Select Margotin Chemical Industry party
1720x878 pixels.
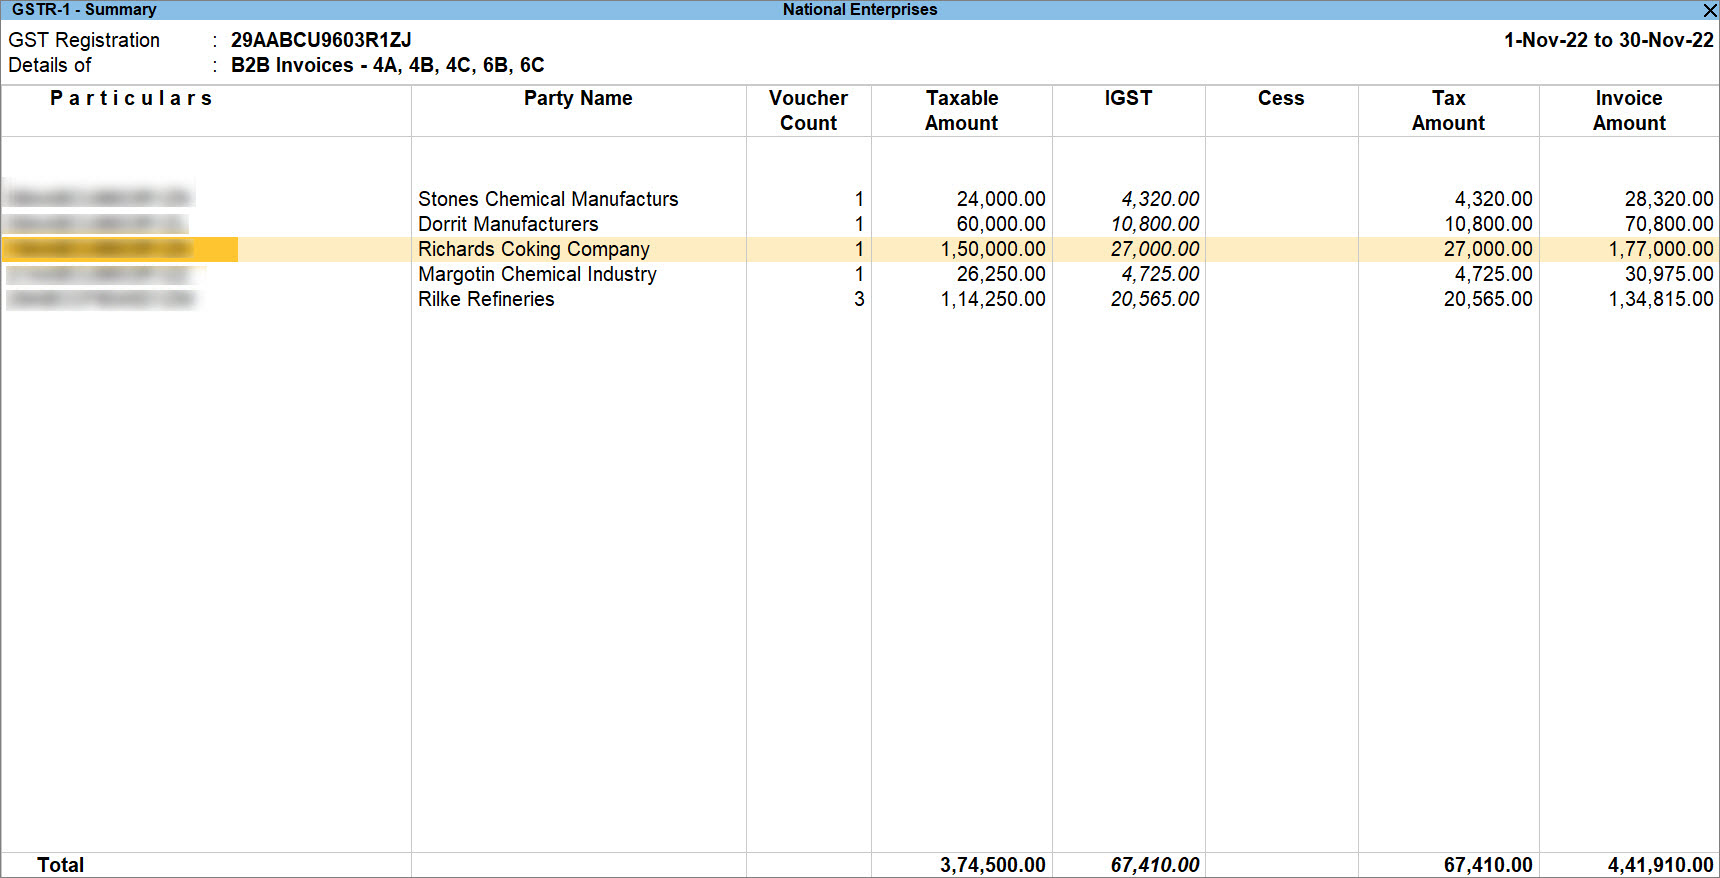click(537, 274)
